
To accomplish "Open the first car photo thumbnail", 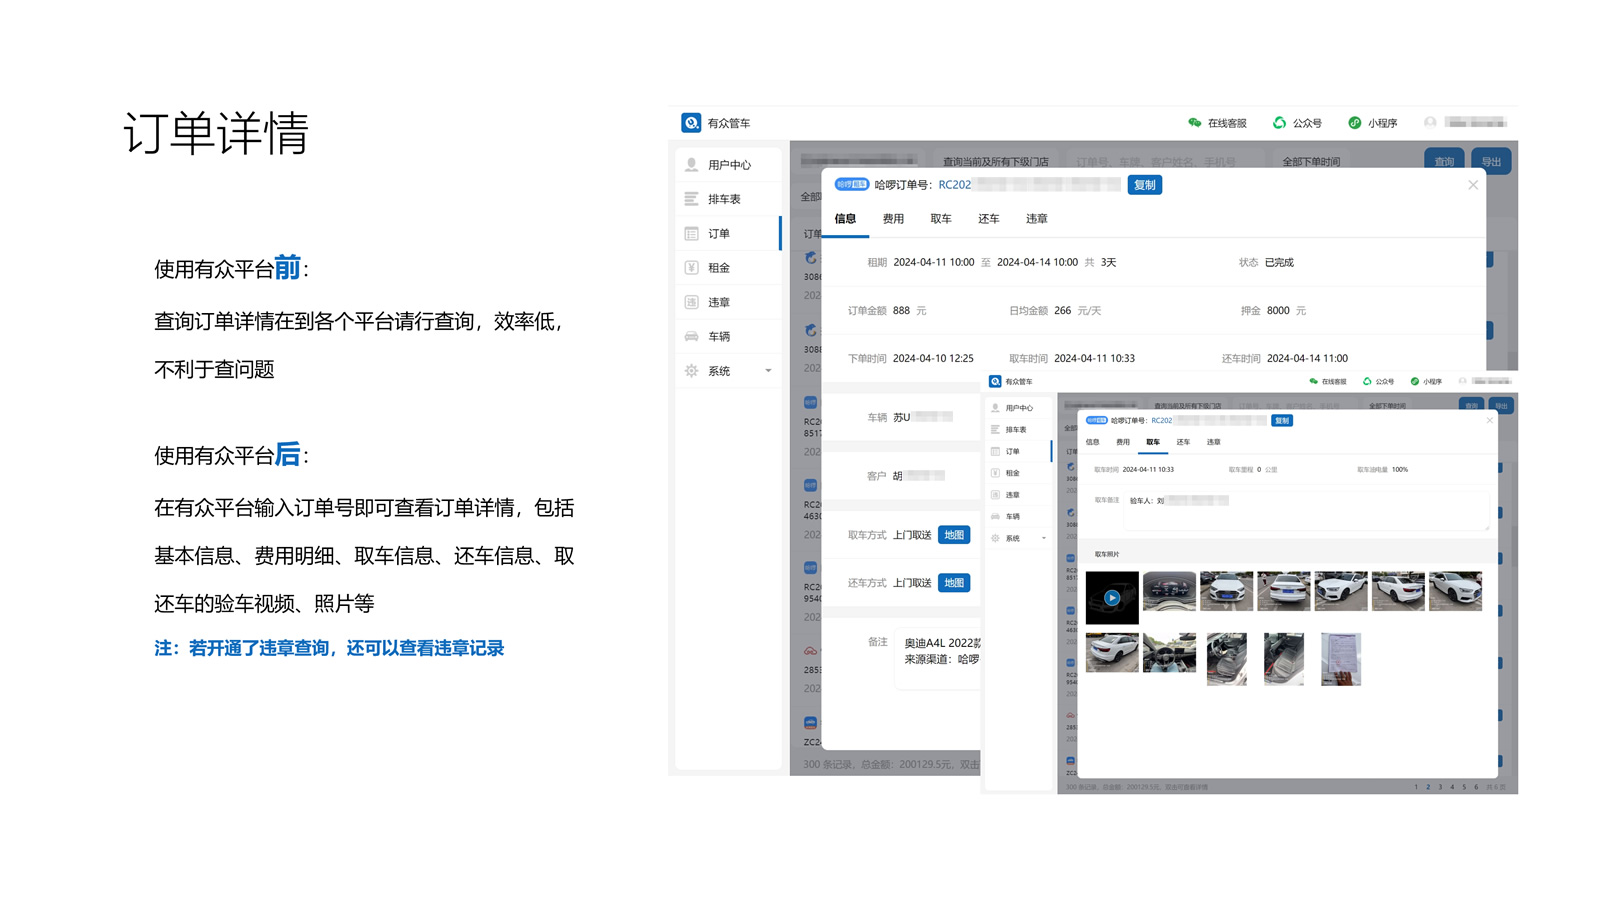I will point(1170,591).
